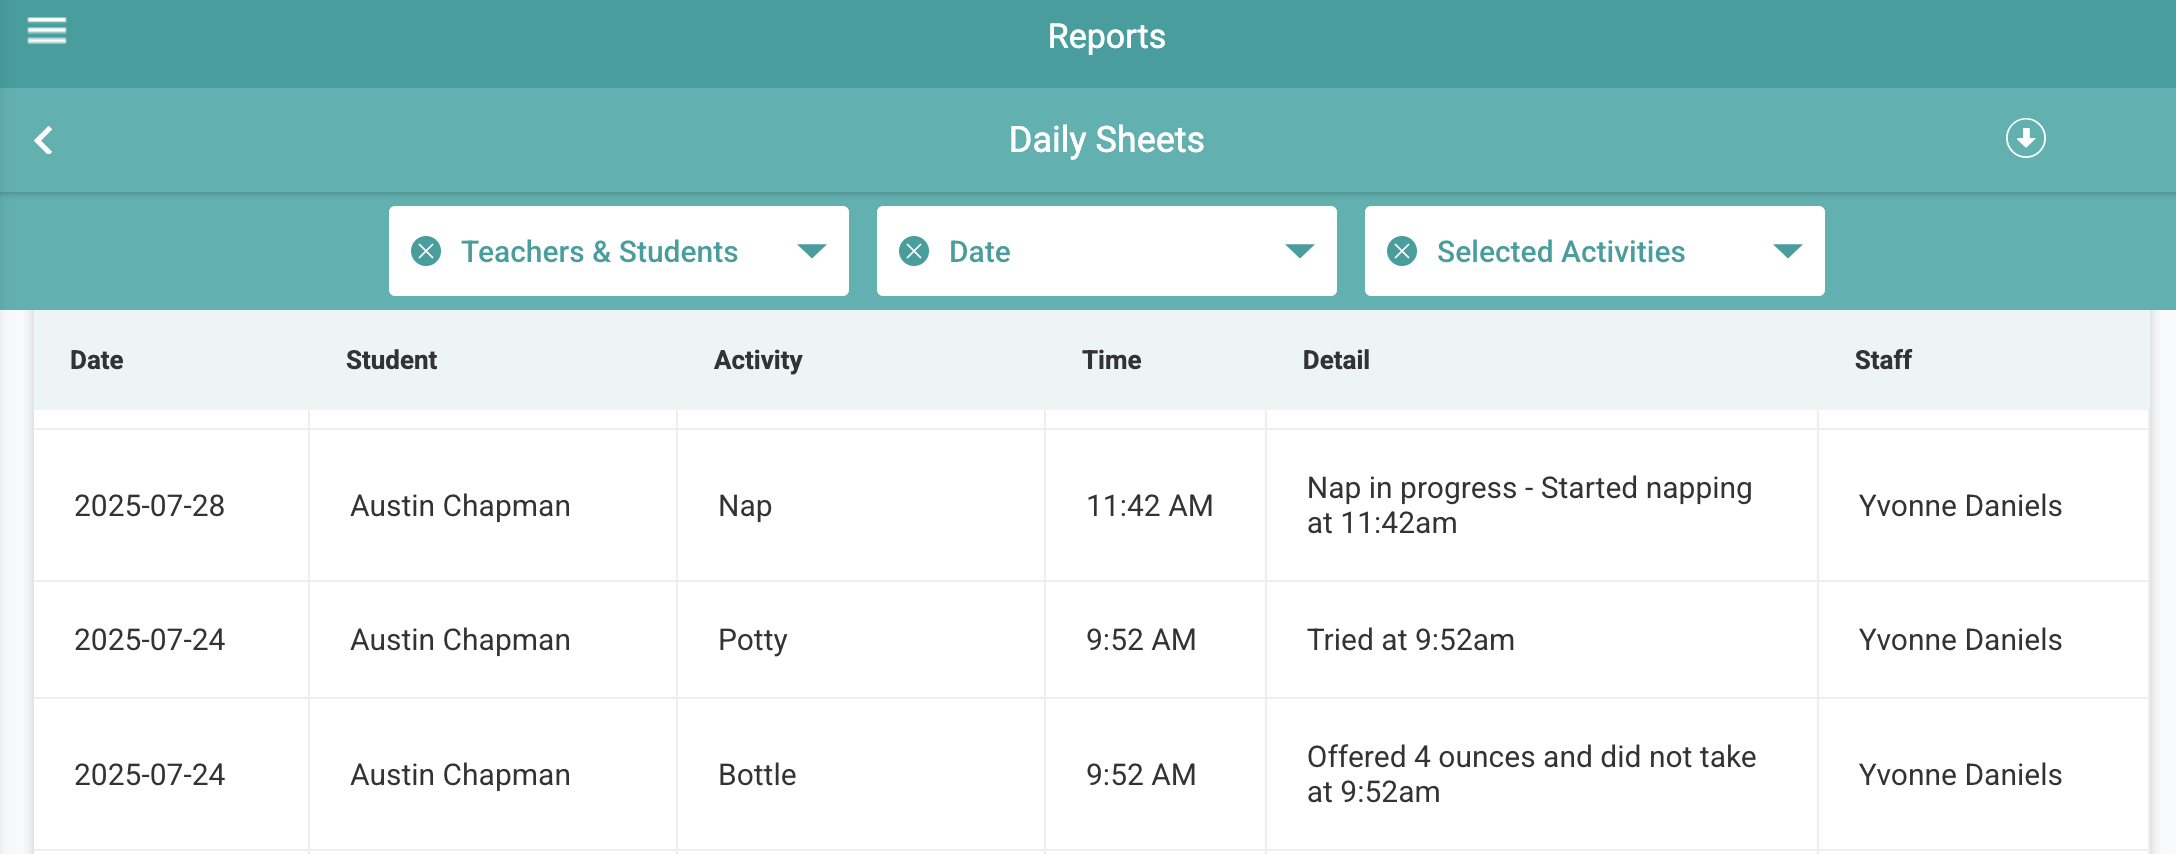Click the Student column header
2176x854 pixels.
(x=391, y=360)
